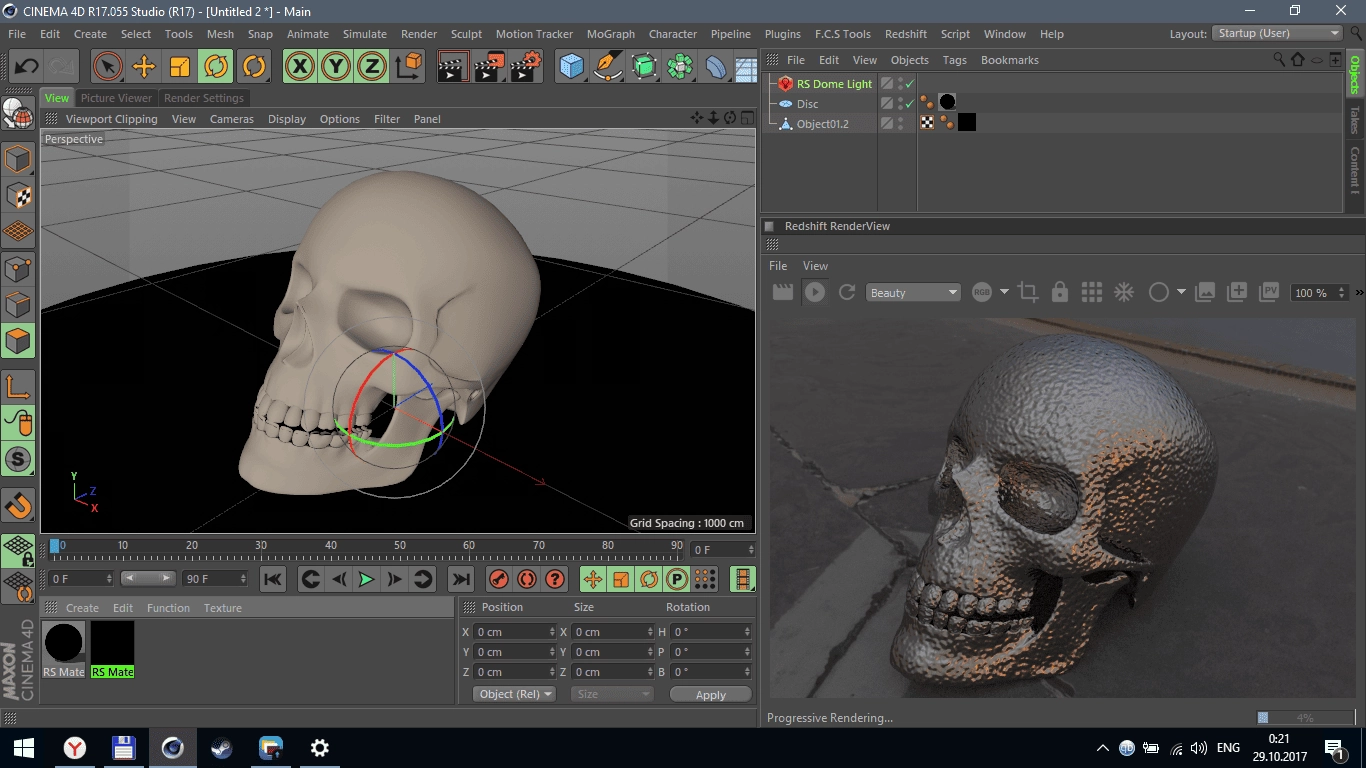The width and height of the screenshot is (1366, 768).
Task: Play the animation forward
Action: click(x=367, y=579)
